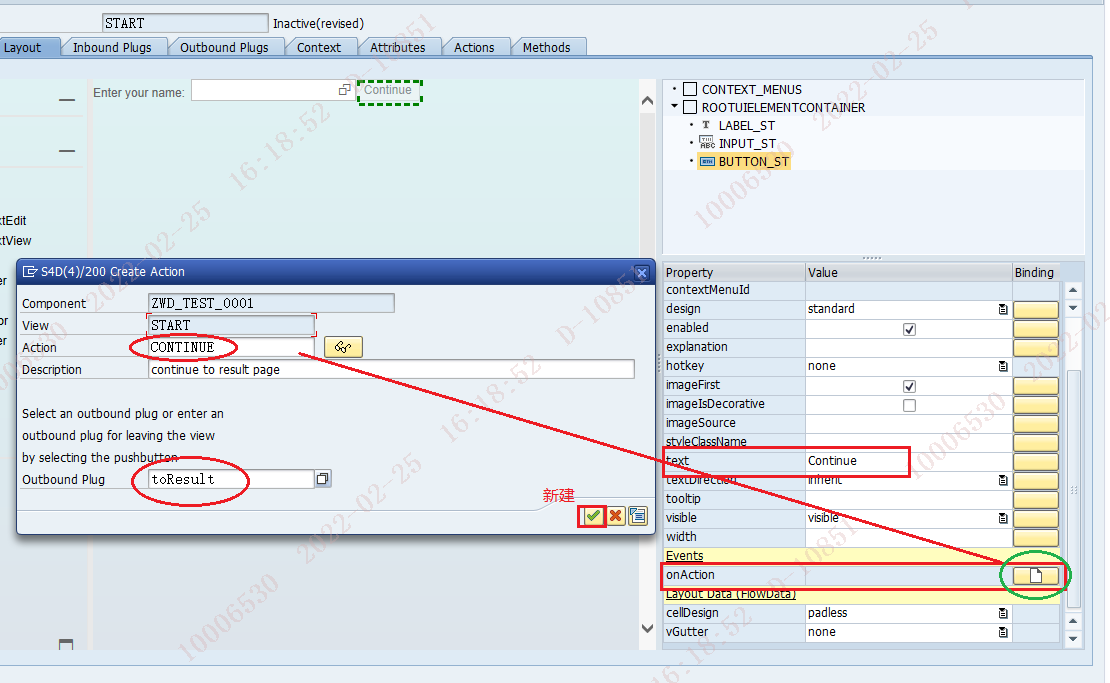Click binding button for text property
This screenshot has height=683, width=1110.
click(1036, 461)
